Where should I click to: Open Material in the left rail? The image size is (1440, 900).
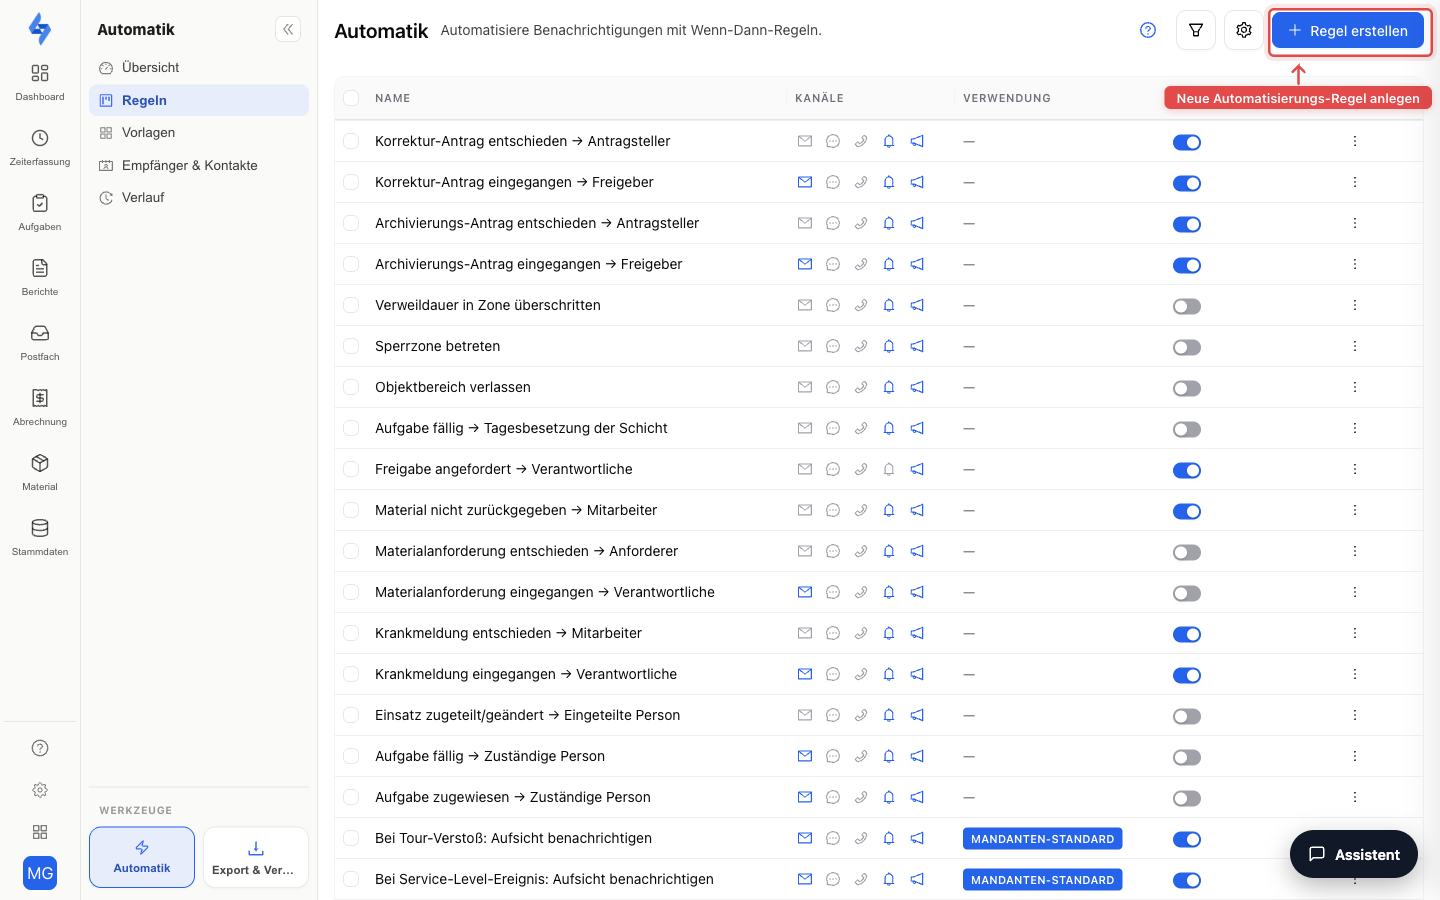[40, 472]
